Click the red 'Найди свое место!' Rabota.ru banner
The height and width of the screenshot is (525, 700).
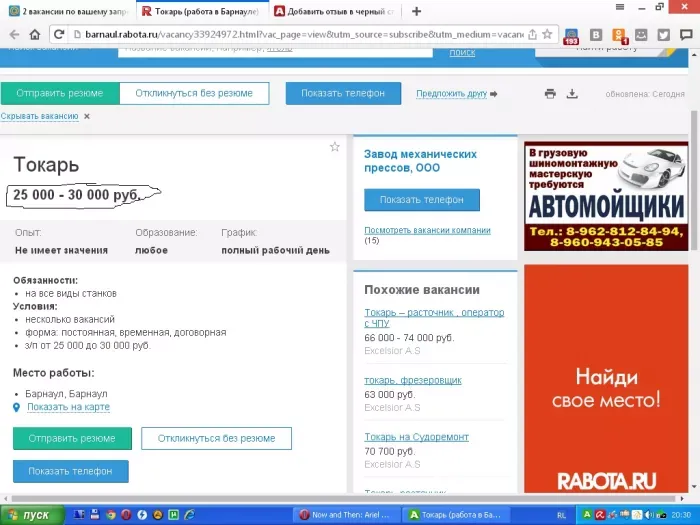(x=606, y=379)
